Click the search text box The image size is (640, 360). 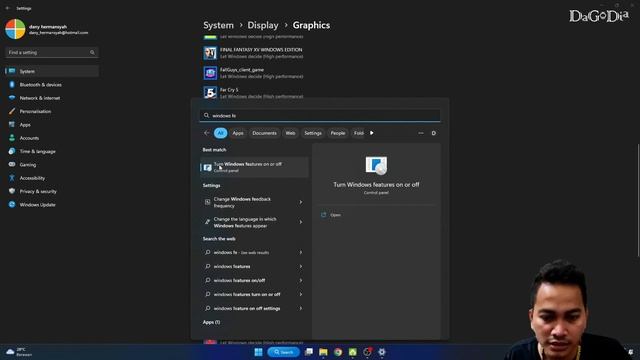[x=320, y=116]
